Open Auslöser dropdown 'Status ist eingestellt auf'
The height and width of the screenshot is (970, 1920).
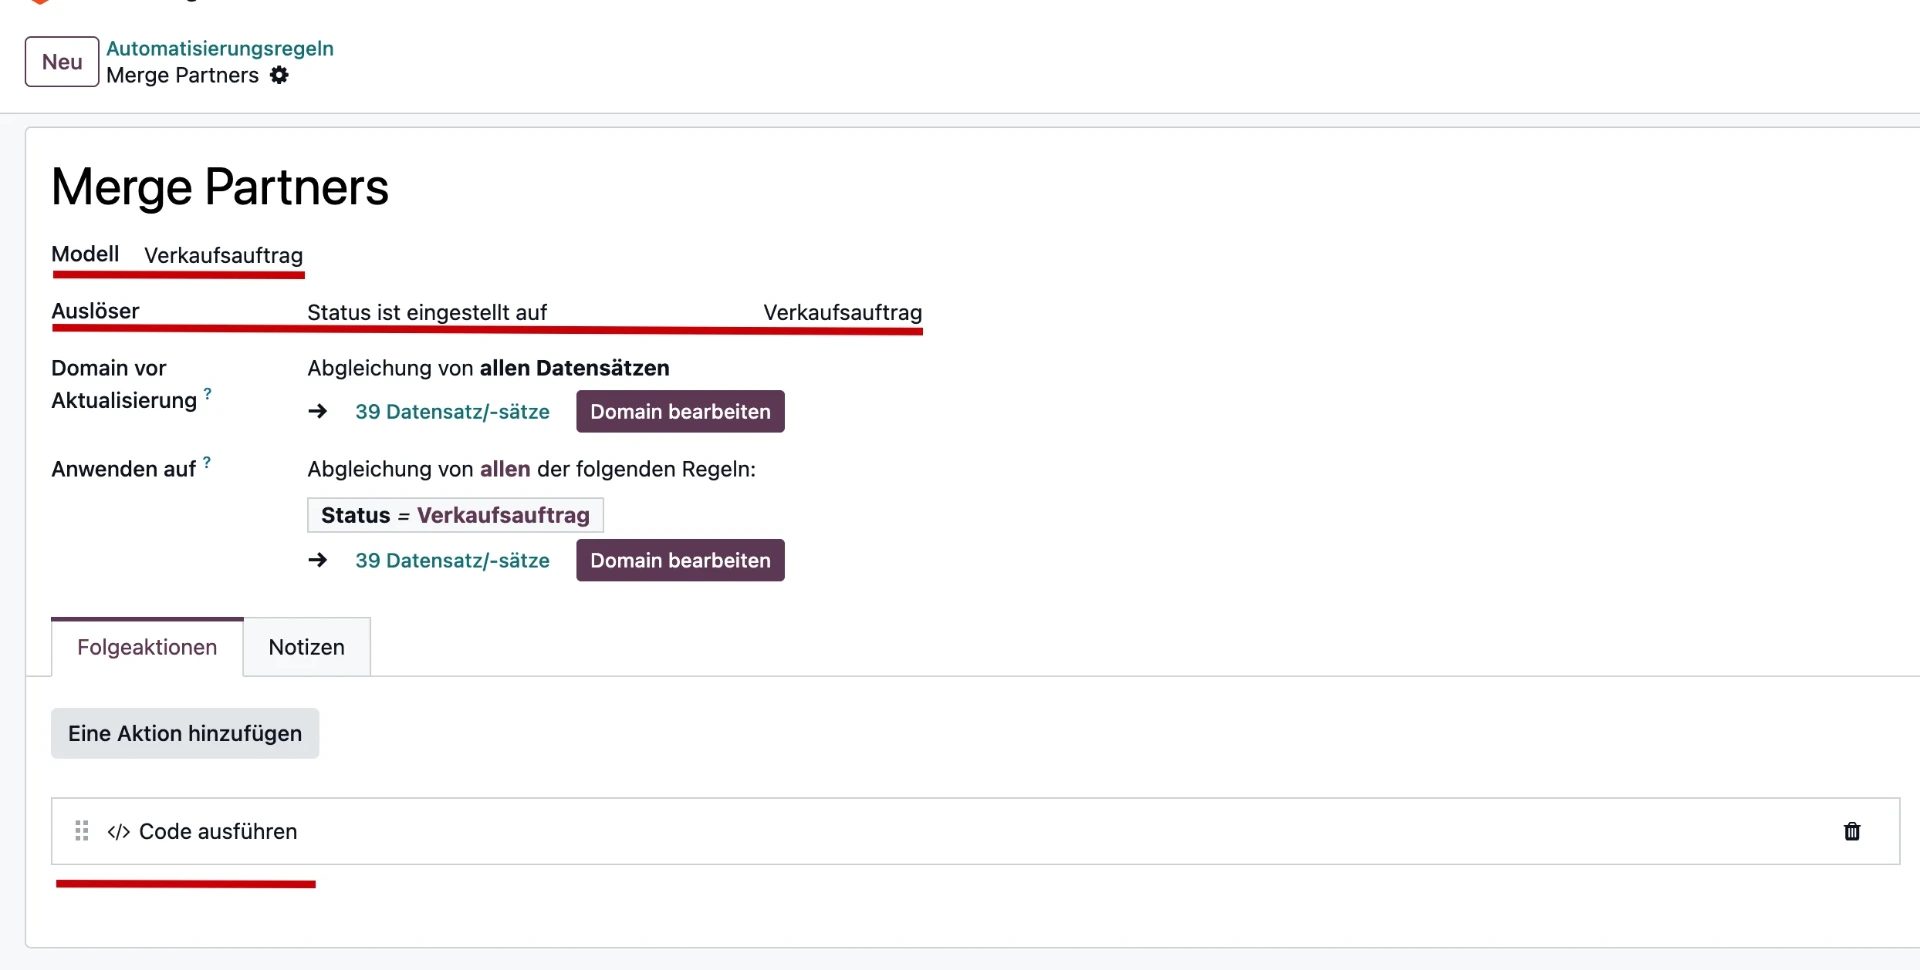(x=427, y=312)
